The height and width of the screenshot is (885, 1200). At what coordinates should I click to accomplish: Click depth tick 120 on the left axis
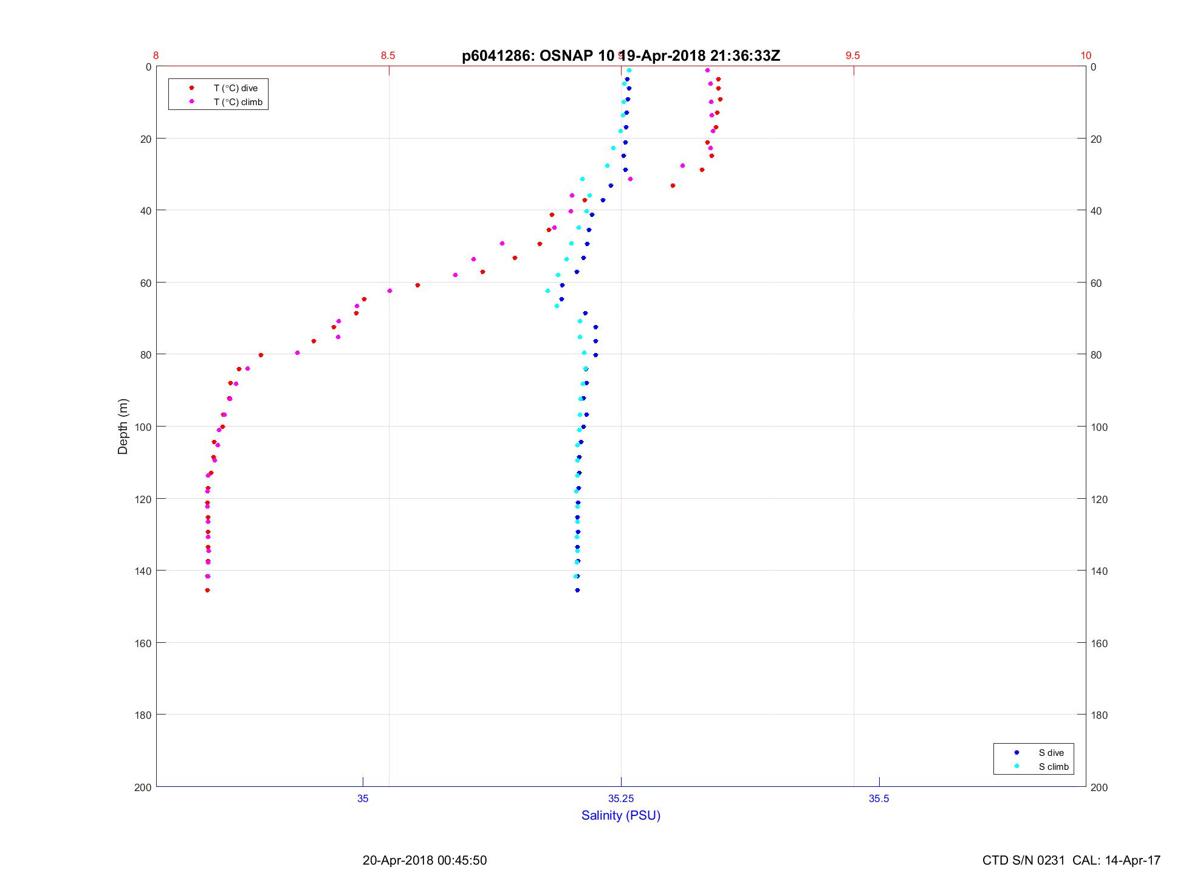(142, 499)
